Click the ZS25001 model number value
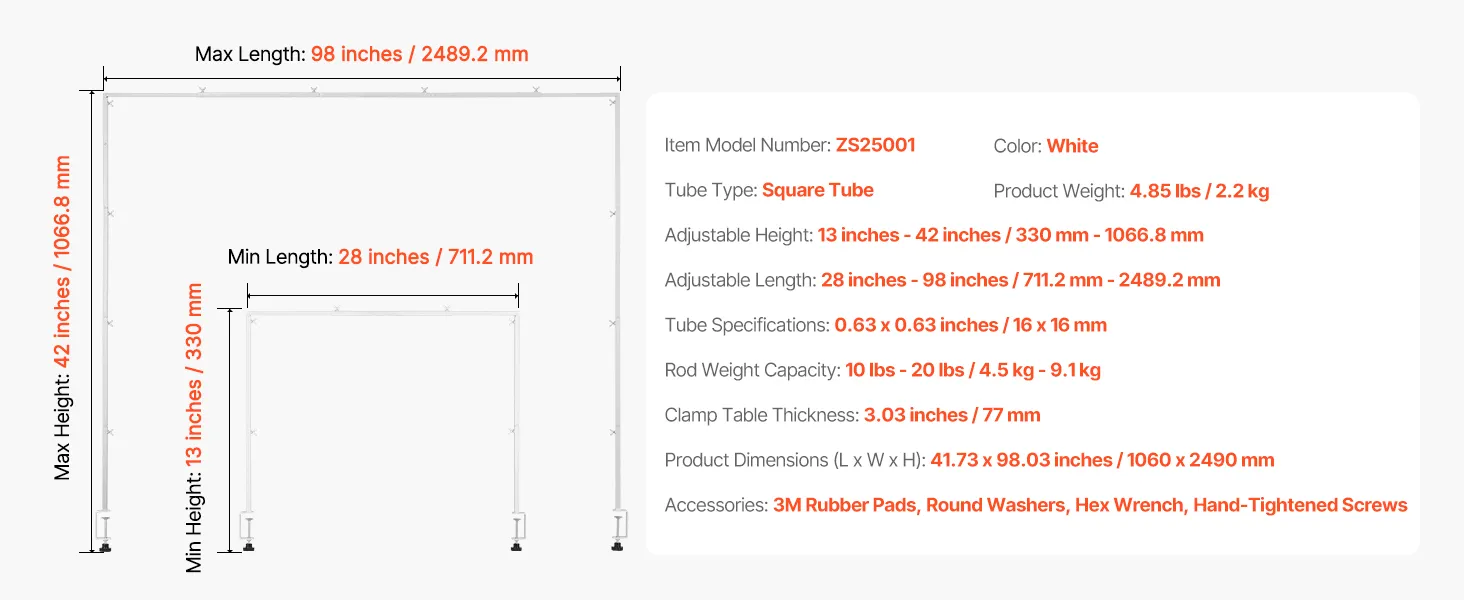Image resolution: width=1464 pixels, height=600 pixels. point(875,145)
